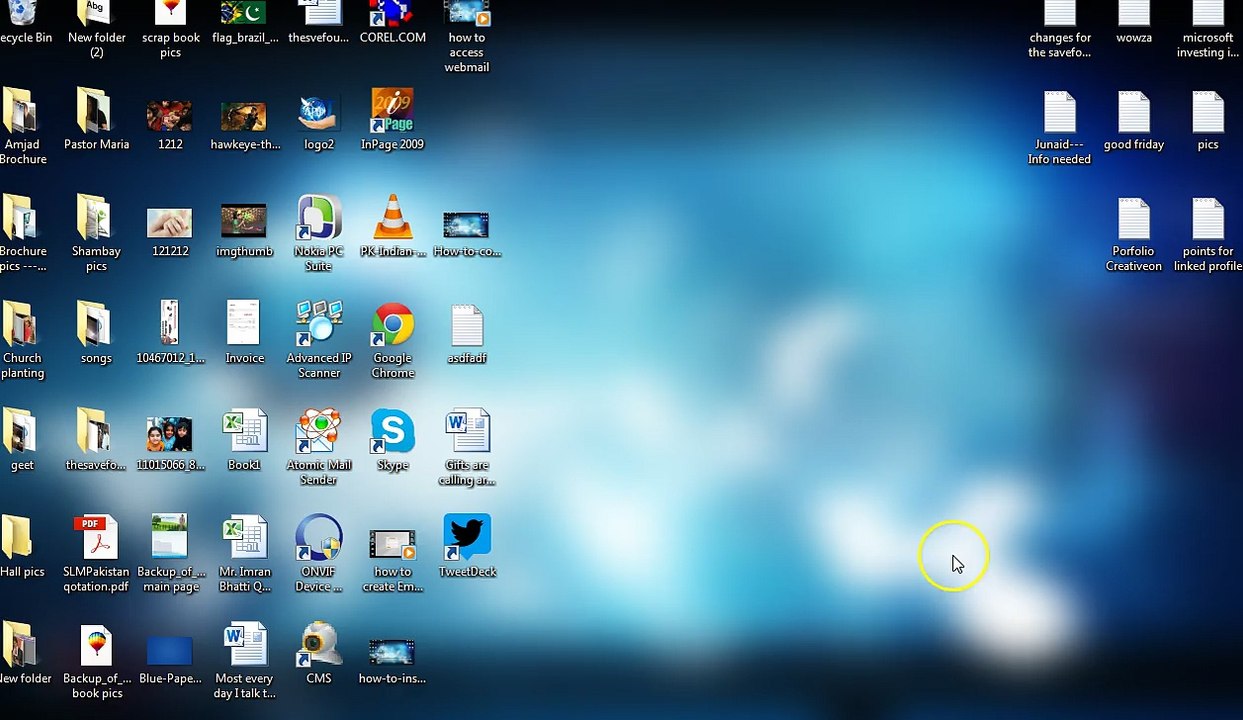The width and height of the screenshot is (1243, 720).
Task: Launch Nokia PC Suite shortcut
Action: click(x=319, y=233)
